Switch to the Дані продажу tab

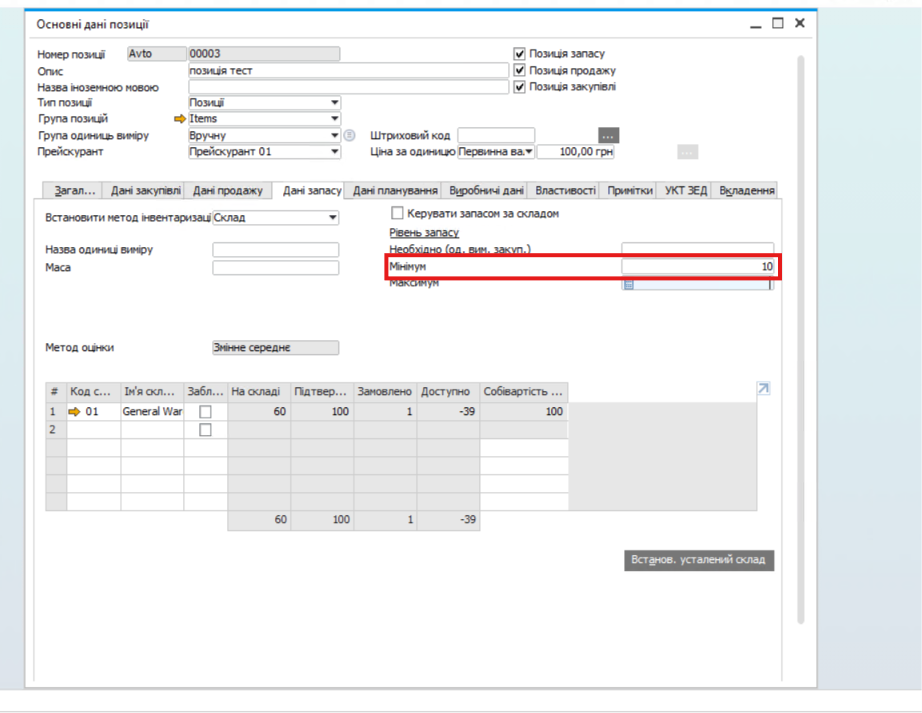228,190
